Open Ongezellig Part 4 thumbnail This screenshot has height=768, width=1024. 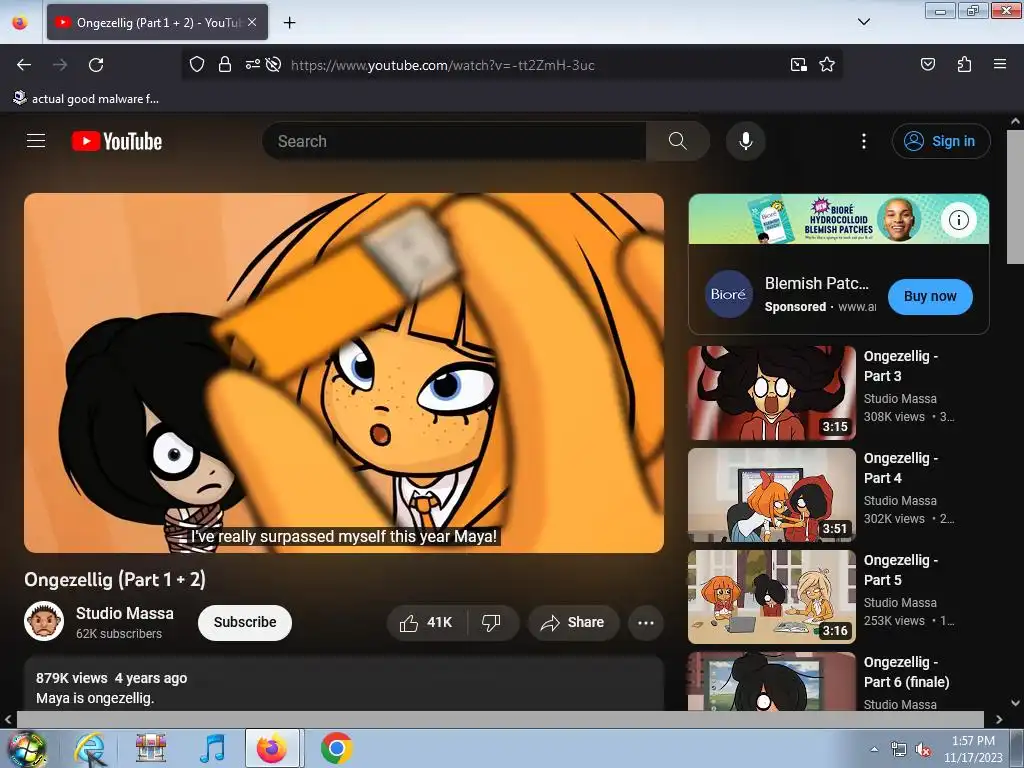tap(772, 495)
